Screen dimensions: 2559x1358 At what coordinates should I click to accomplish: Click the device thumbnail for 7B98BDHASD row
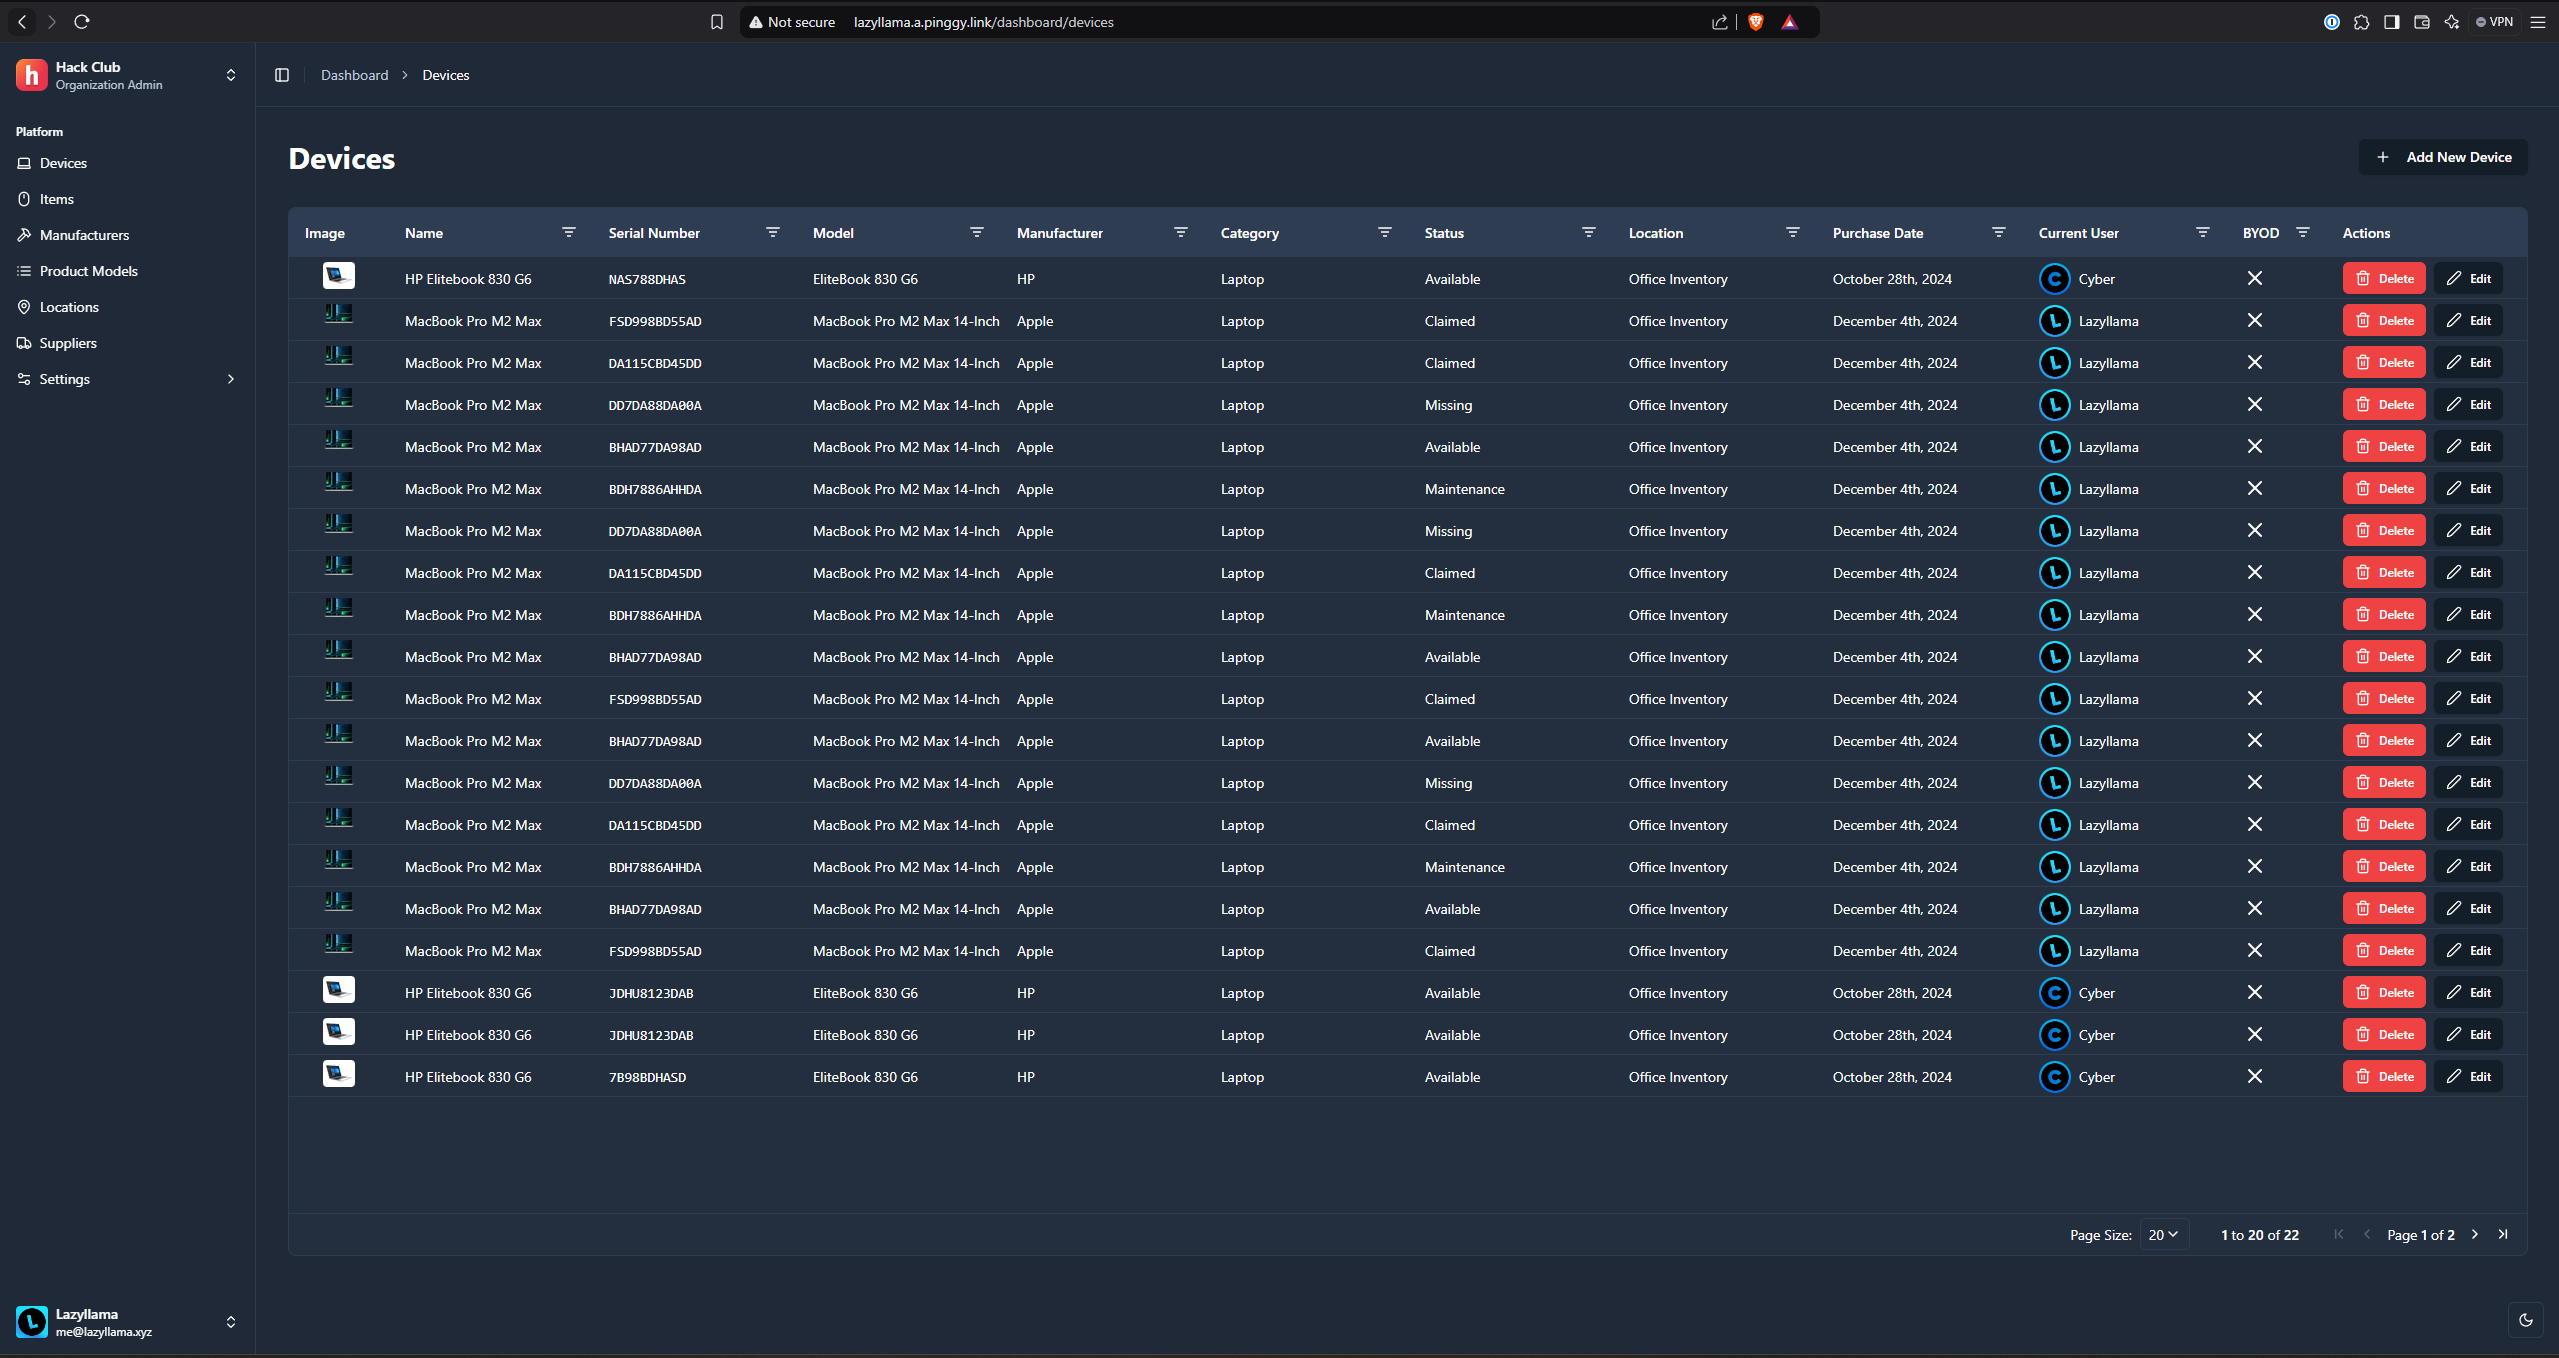(x=339, y=1073)
